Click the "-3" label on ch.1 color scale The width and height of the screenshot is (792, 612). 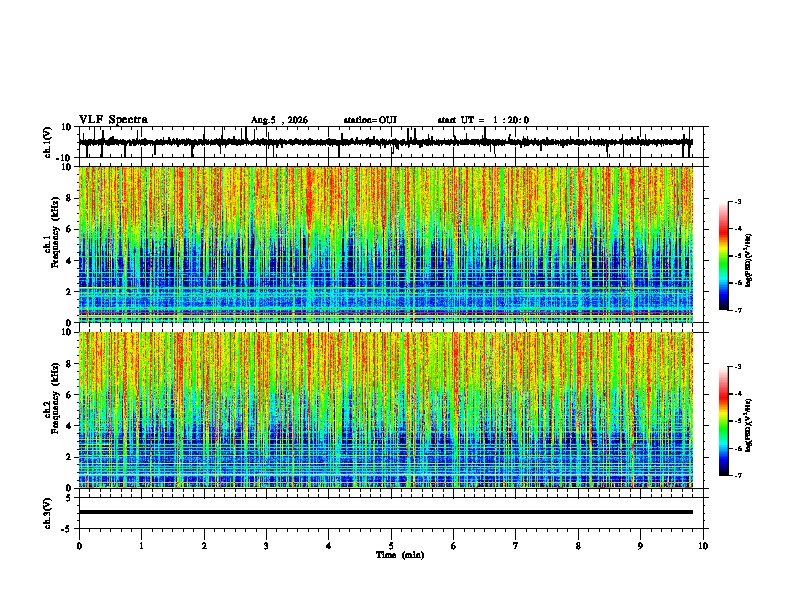coord(737,202)
